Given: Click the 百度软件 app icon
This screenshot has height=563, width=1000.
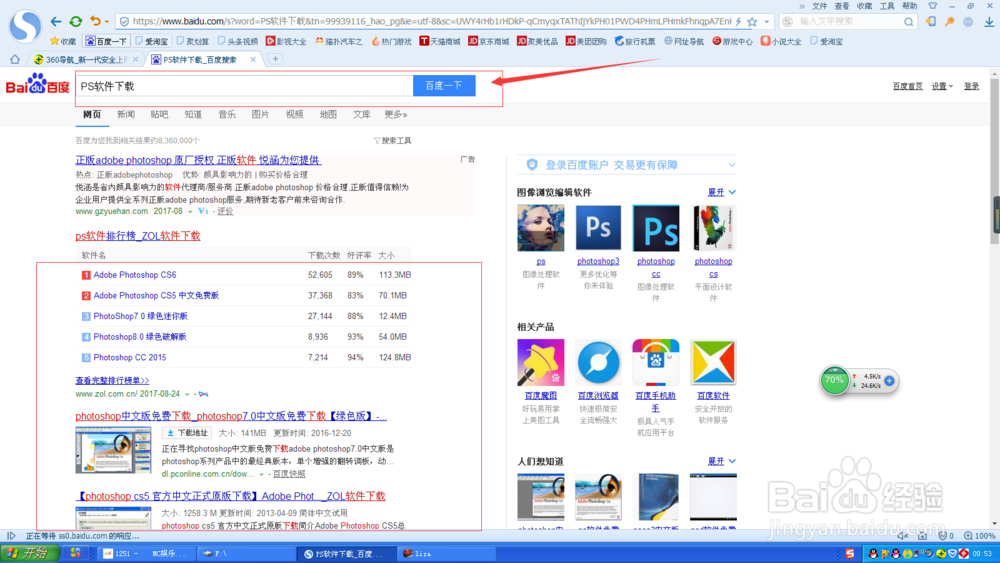Looking at the screenshot, I should coord(713,362).
